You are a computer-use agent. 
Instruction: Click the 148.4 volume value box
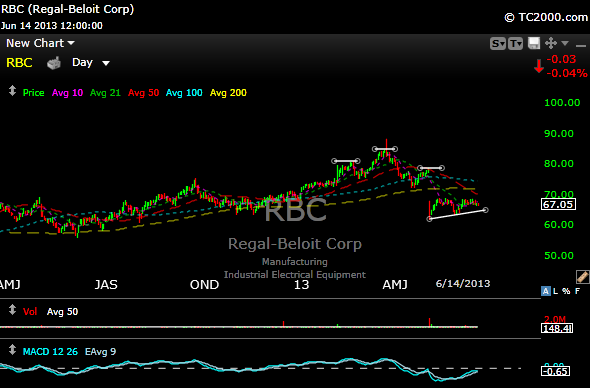pos(557,329)
